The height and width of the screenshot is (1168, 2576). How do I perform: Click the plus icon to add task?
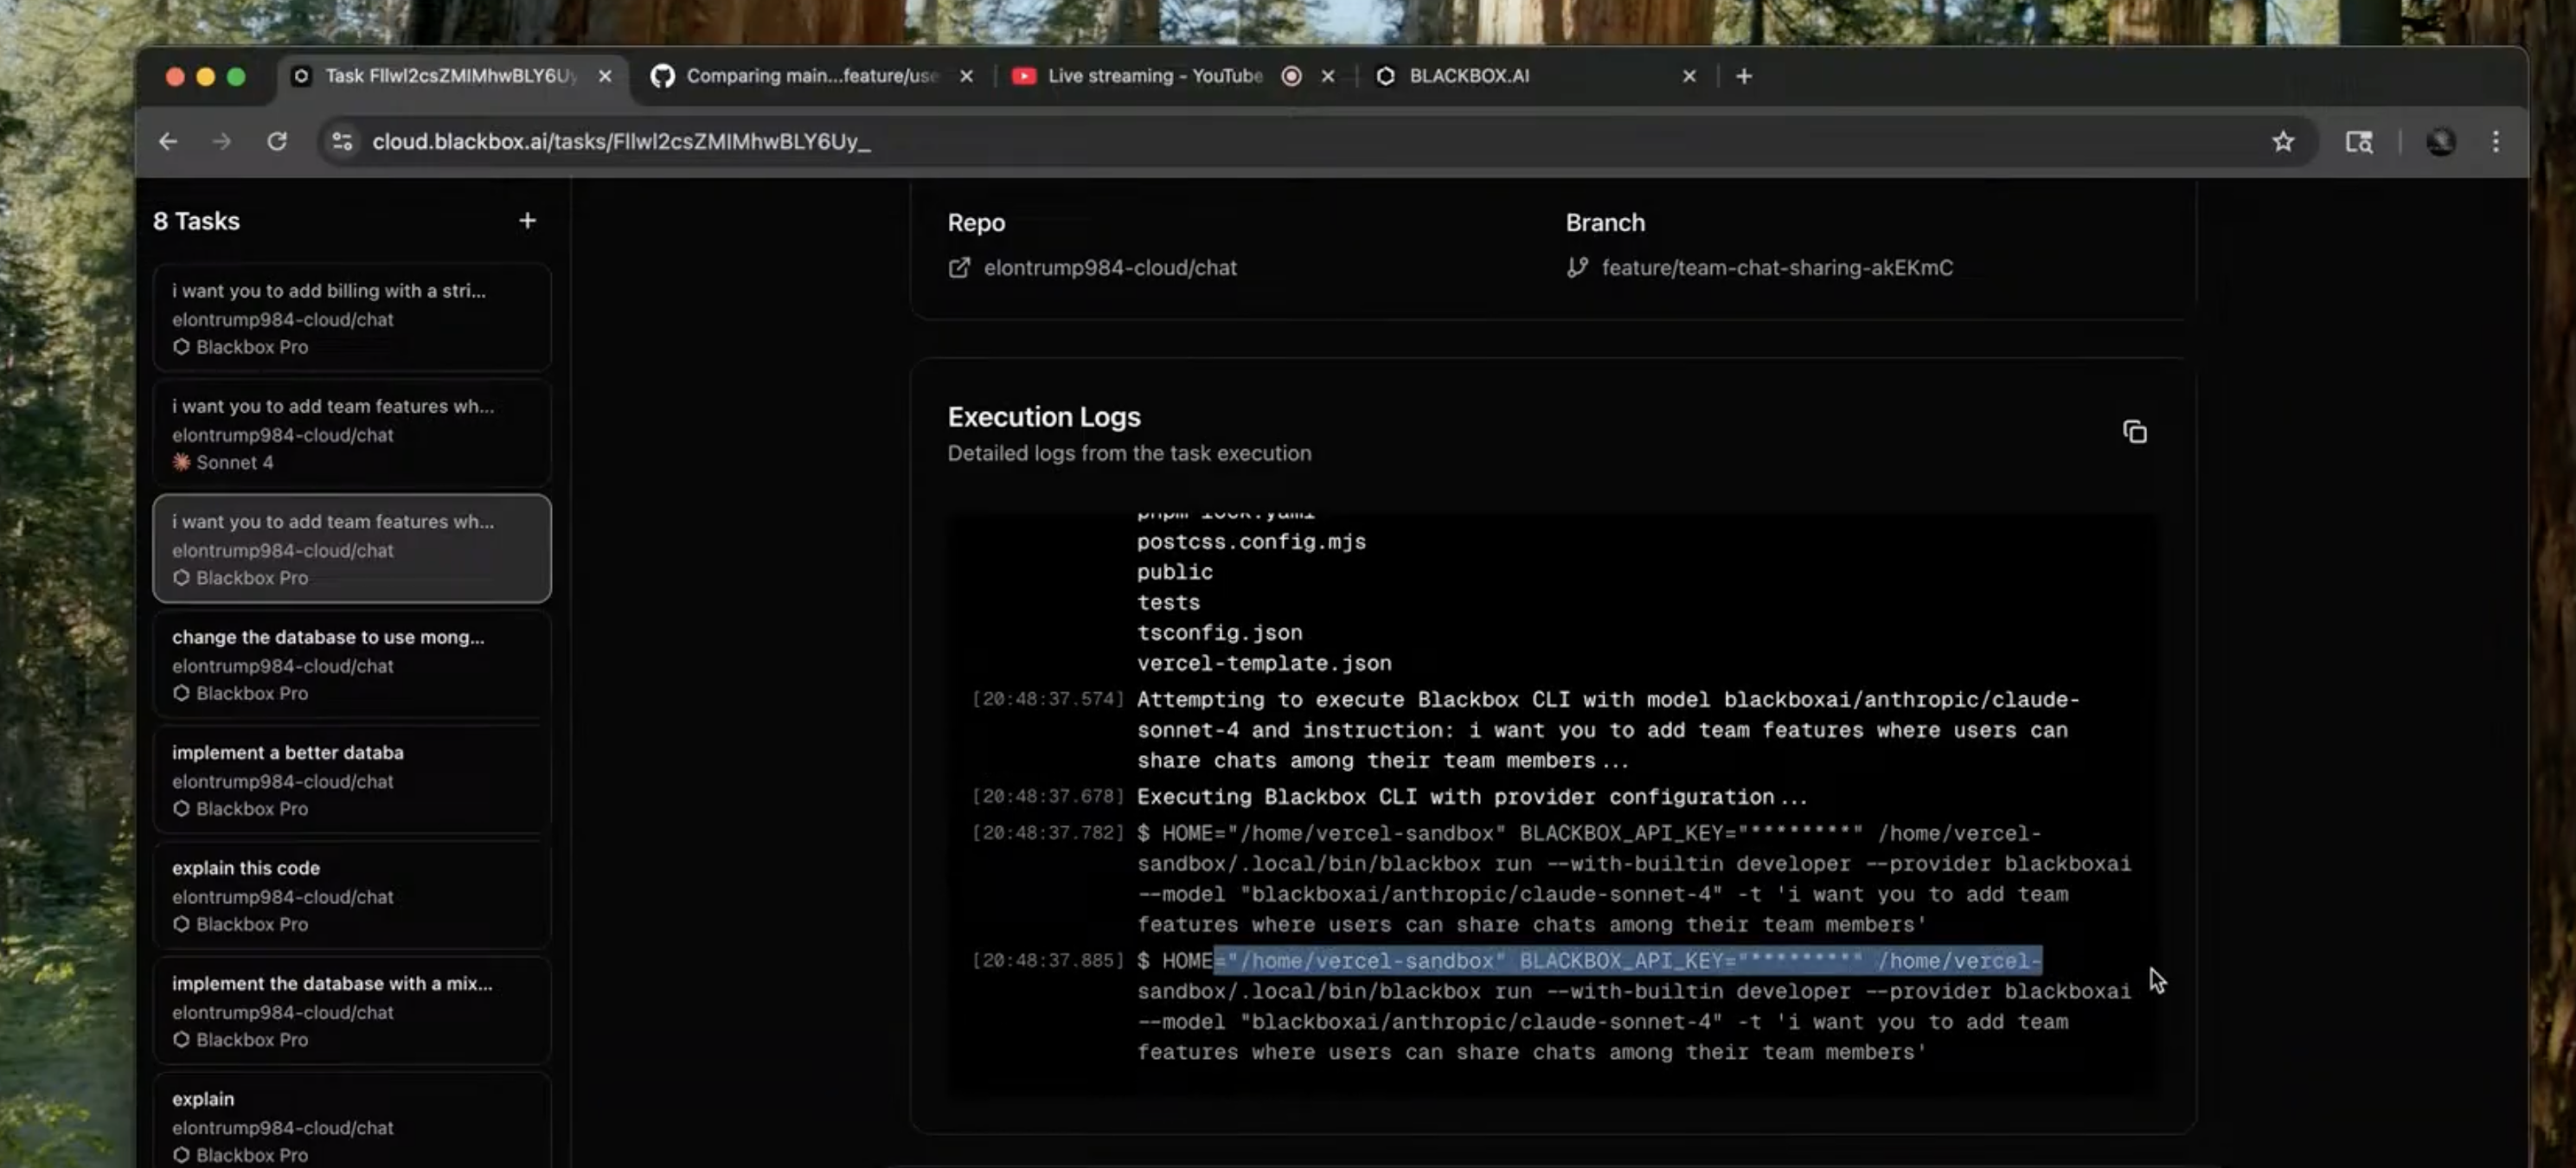point(527,221)
